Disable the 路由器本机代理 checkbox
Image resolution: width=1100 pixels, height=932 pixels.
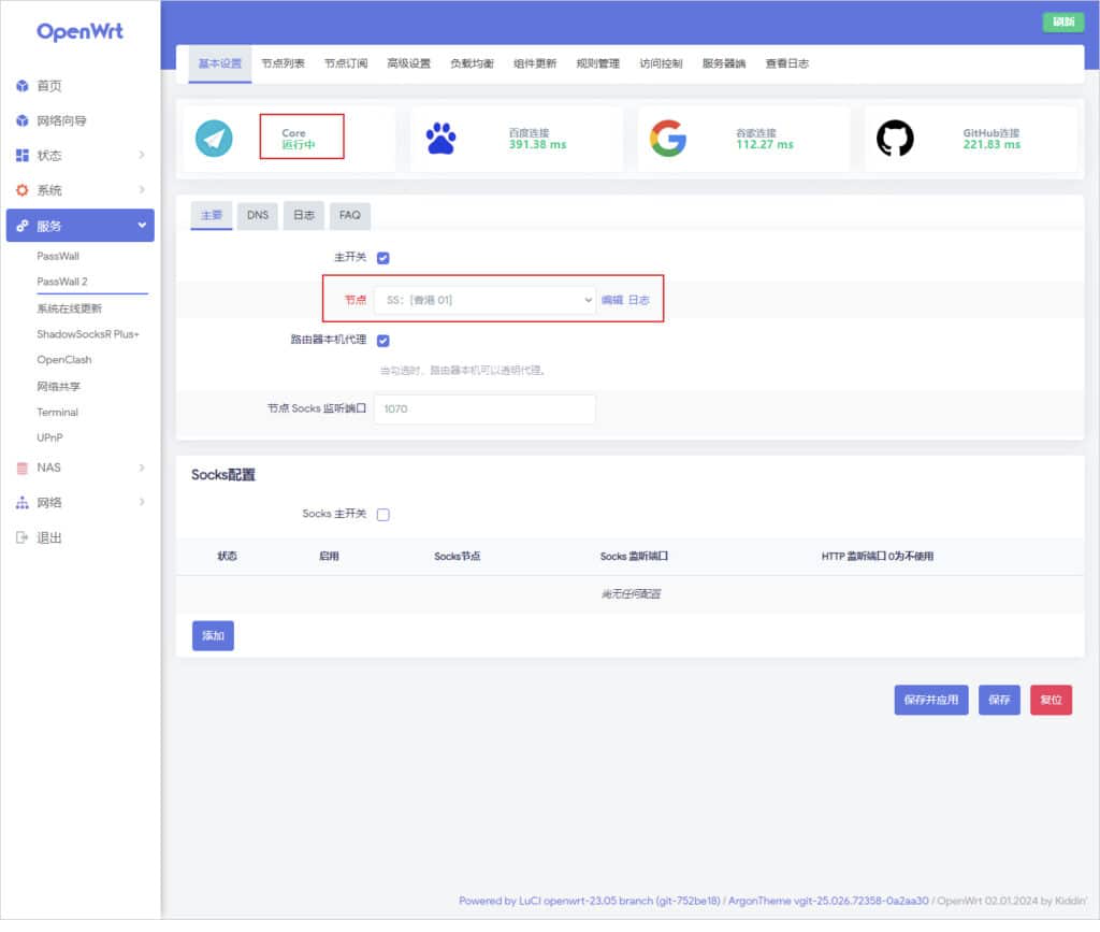click(x=383, y=340)
